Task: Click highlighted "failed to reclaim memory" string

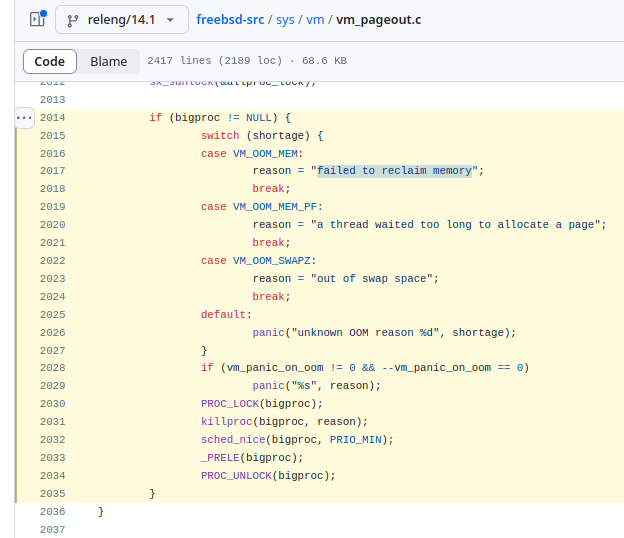Action: point(394,171)
